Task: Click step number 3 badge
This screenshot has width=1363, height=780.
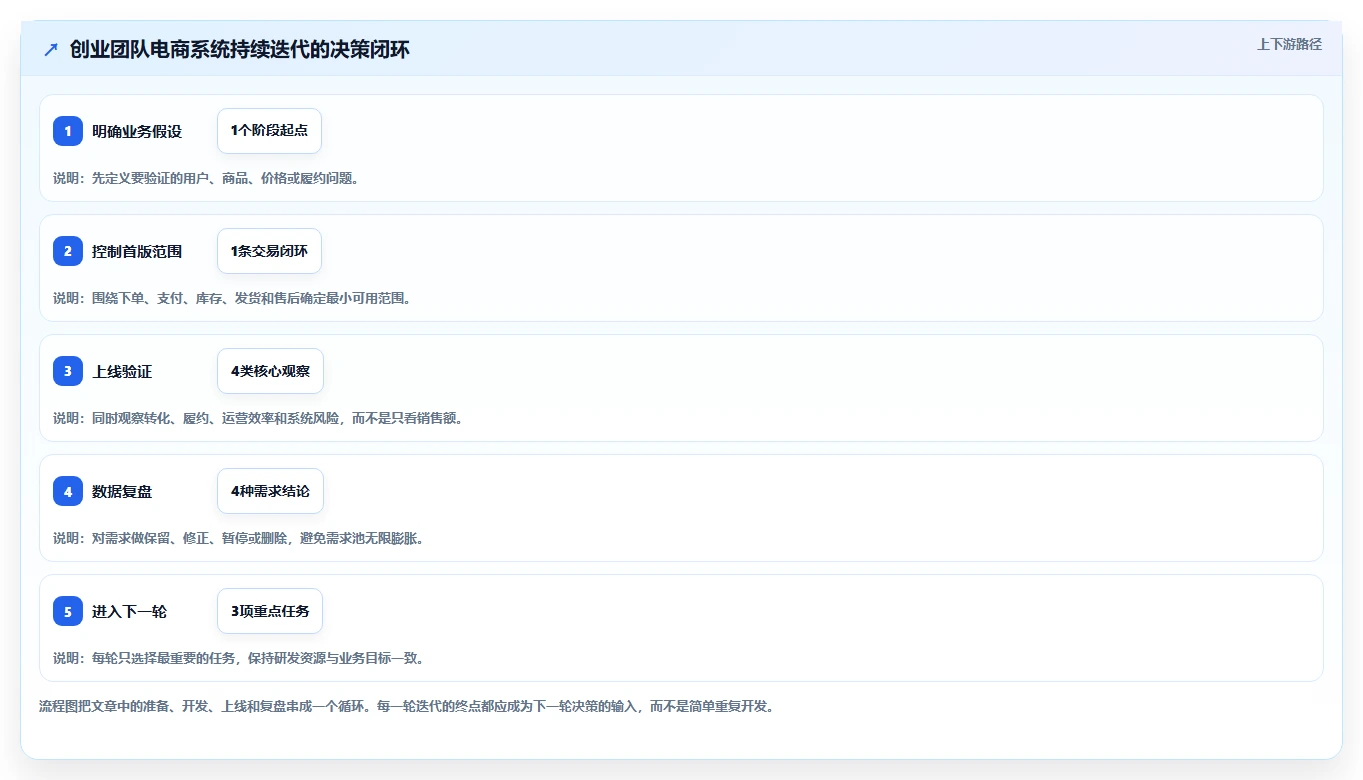Action: click(68, 371)
